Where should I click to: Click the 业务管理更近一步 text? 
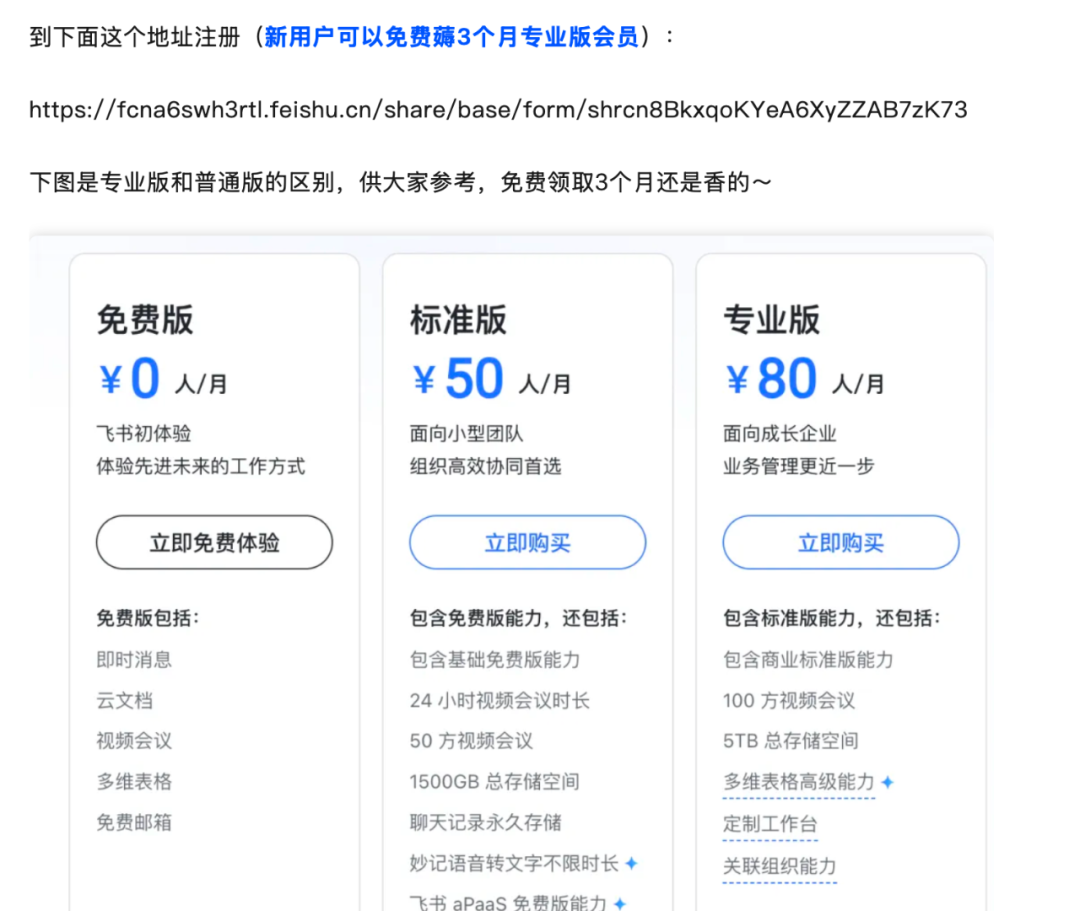799,466
